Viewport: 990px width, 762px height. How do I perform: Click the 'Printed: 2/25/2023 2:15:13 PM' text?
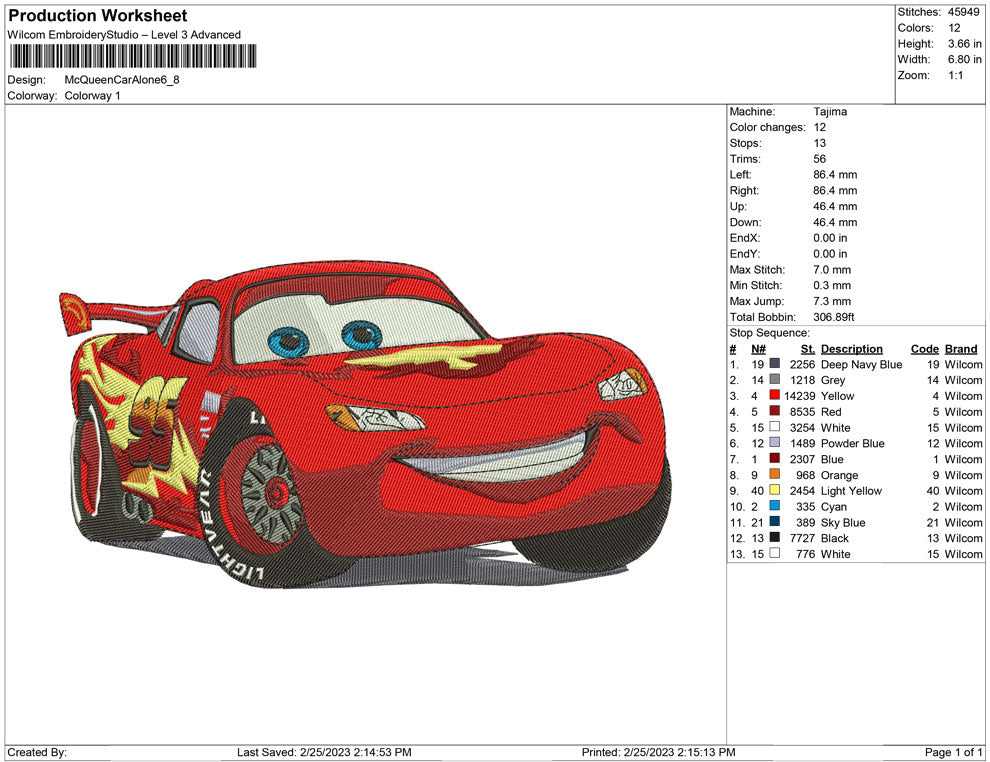pos(659,752)
